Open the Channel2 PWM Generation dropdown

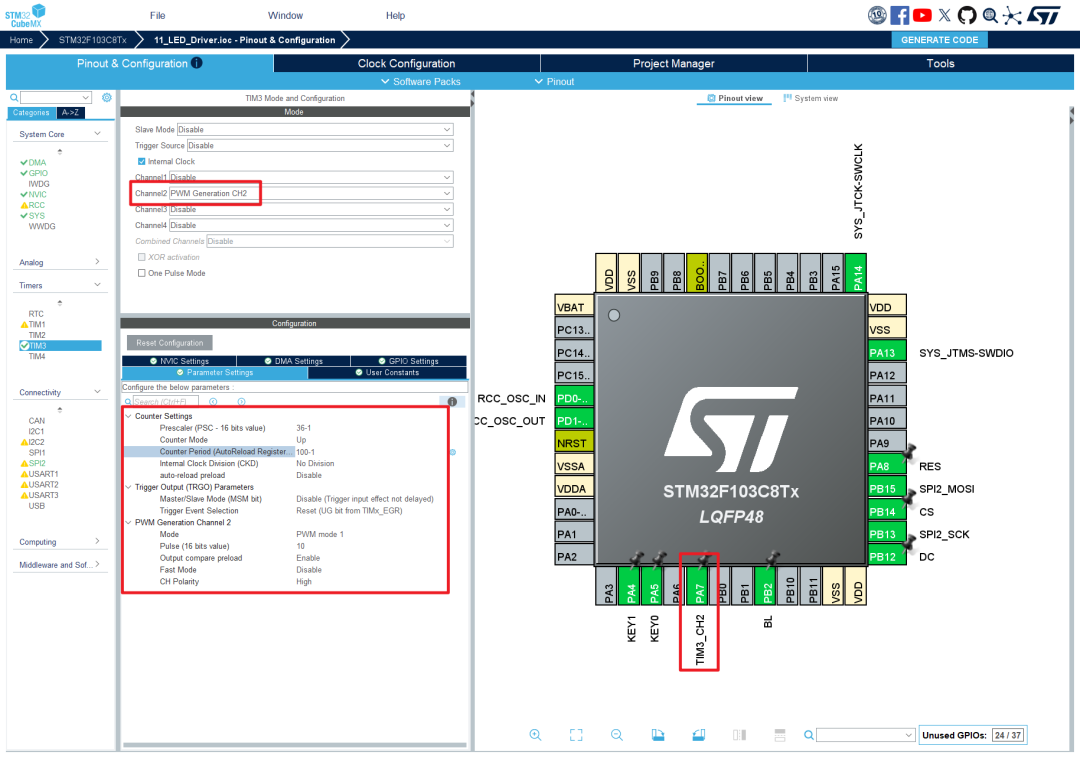coord(311,193)
